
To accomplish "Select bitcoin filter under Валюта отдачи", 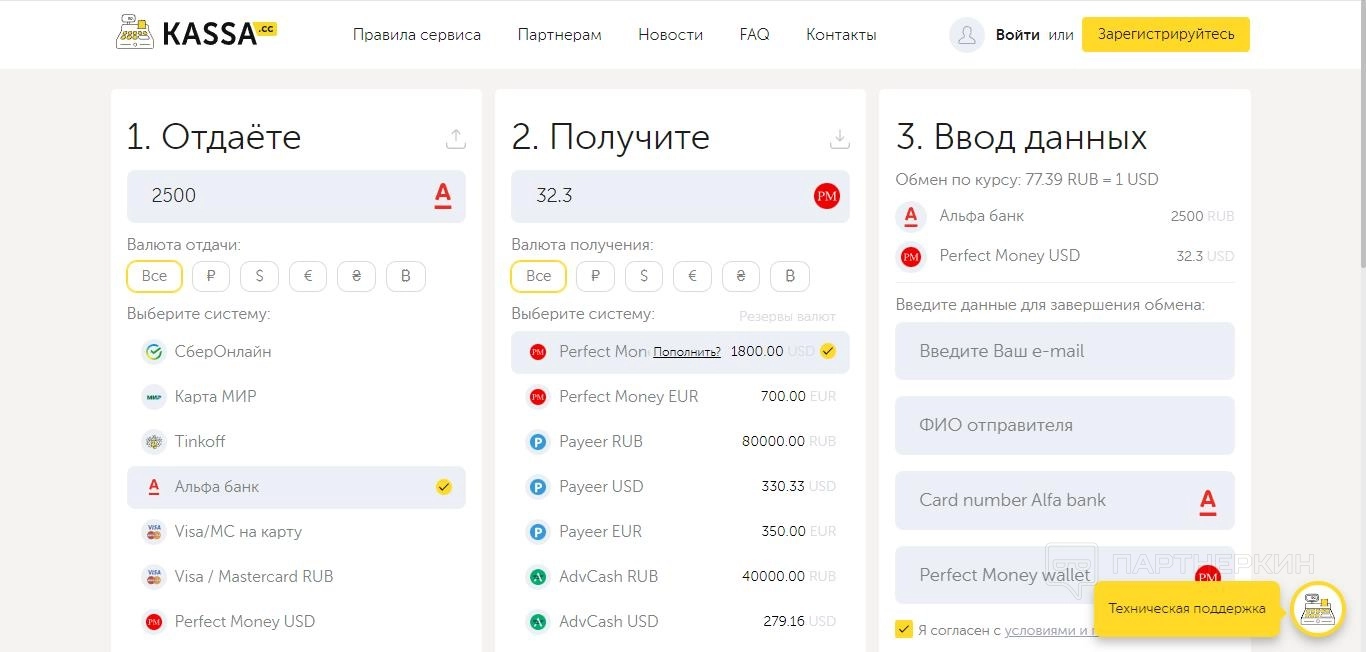I will click(406, 276).
